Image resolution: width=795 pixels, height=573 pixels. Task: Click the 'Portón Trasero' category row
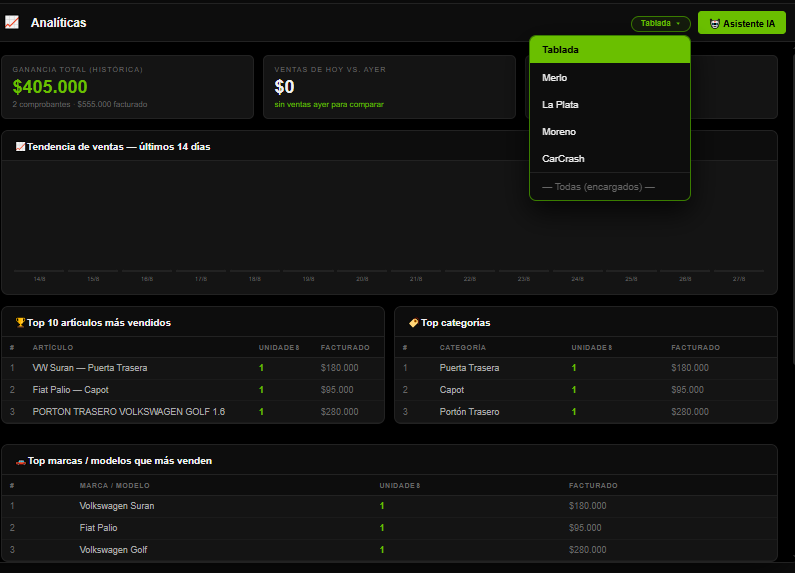586,412
